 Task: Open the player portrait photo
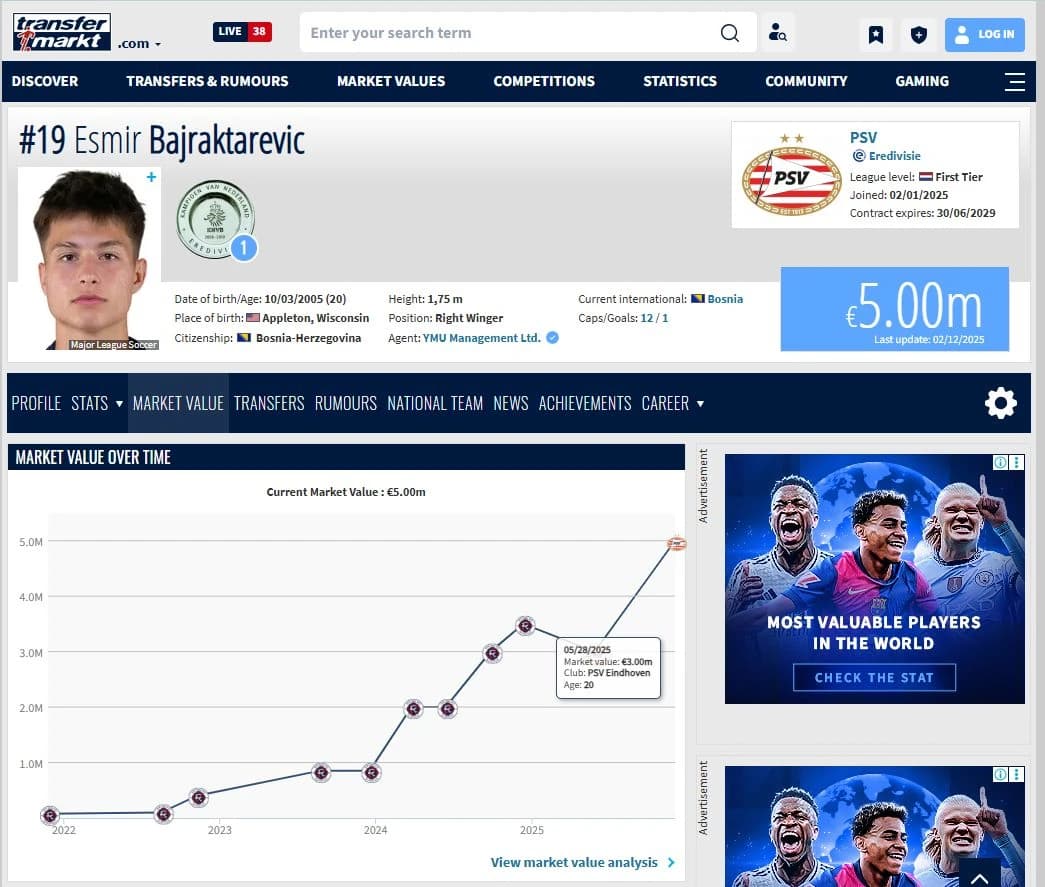pyautogui.click(x=89, y=259)
